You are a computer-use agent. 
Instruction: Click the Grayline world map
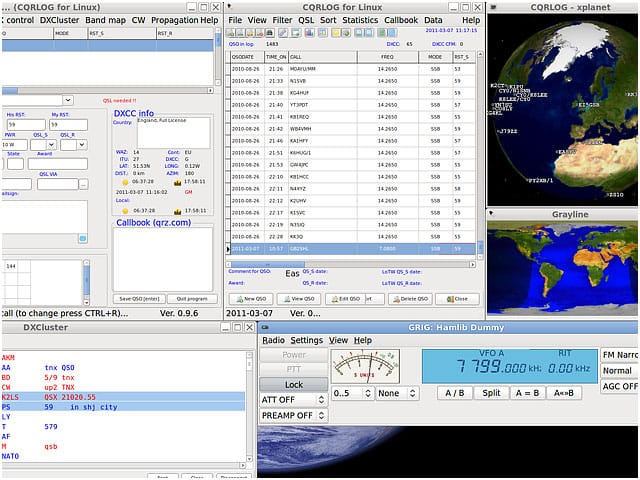(562, 268)
